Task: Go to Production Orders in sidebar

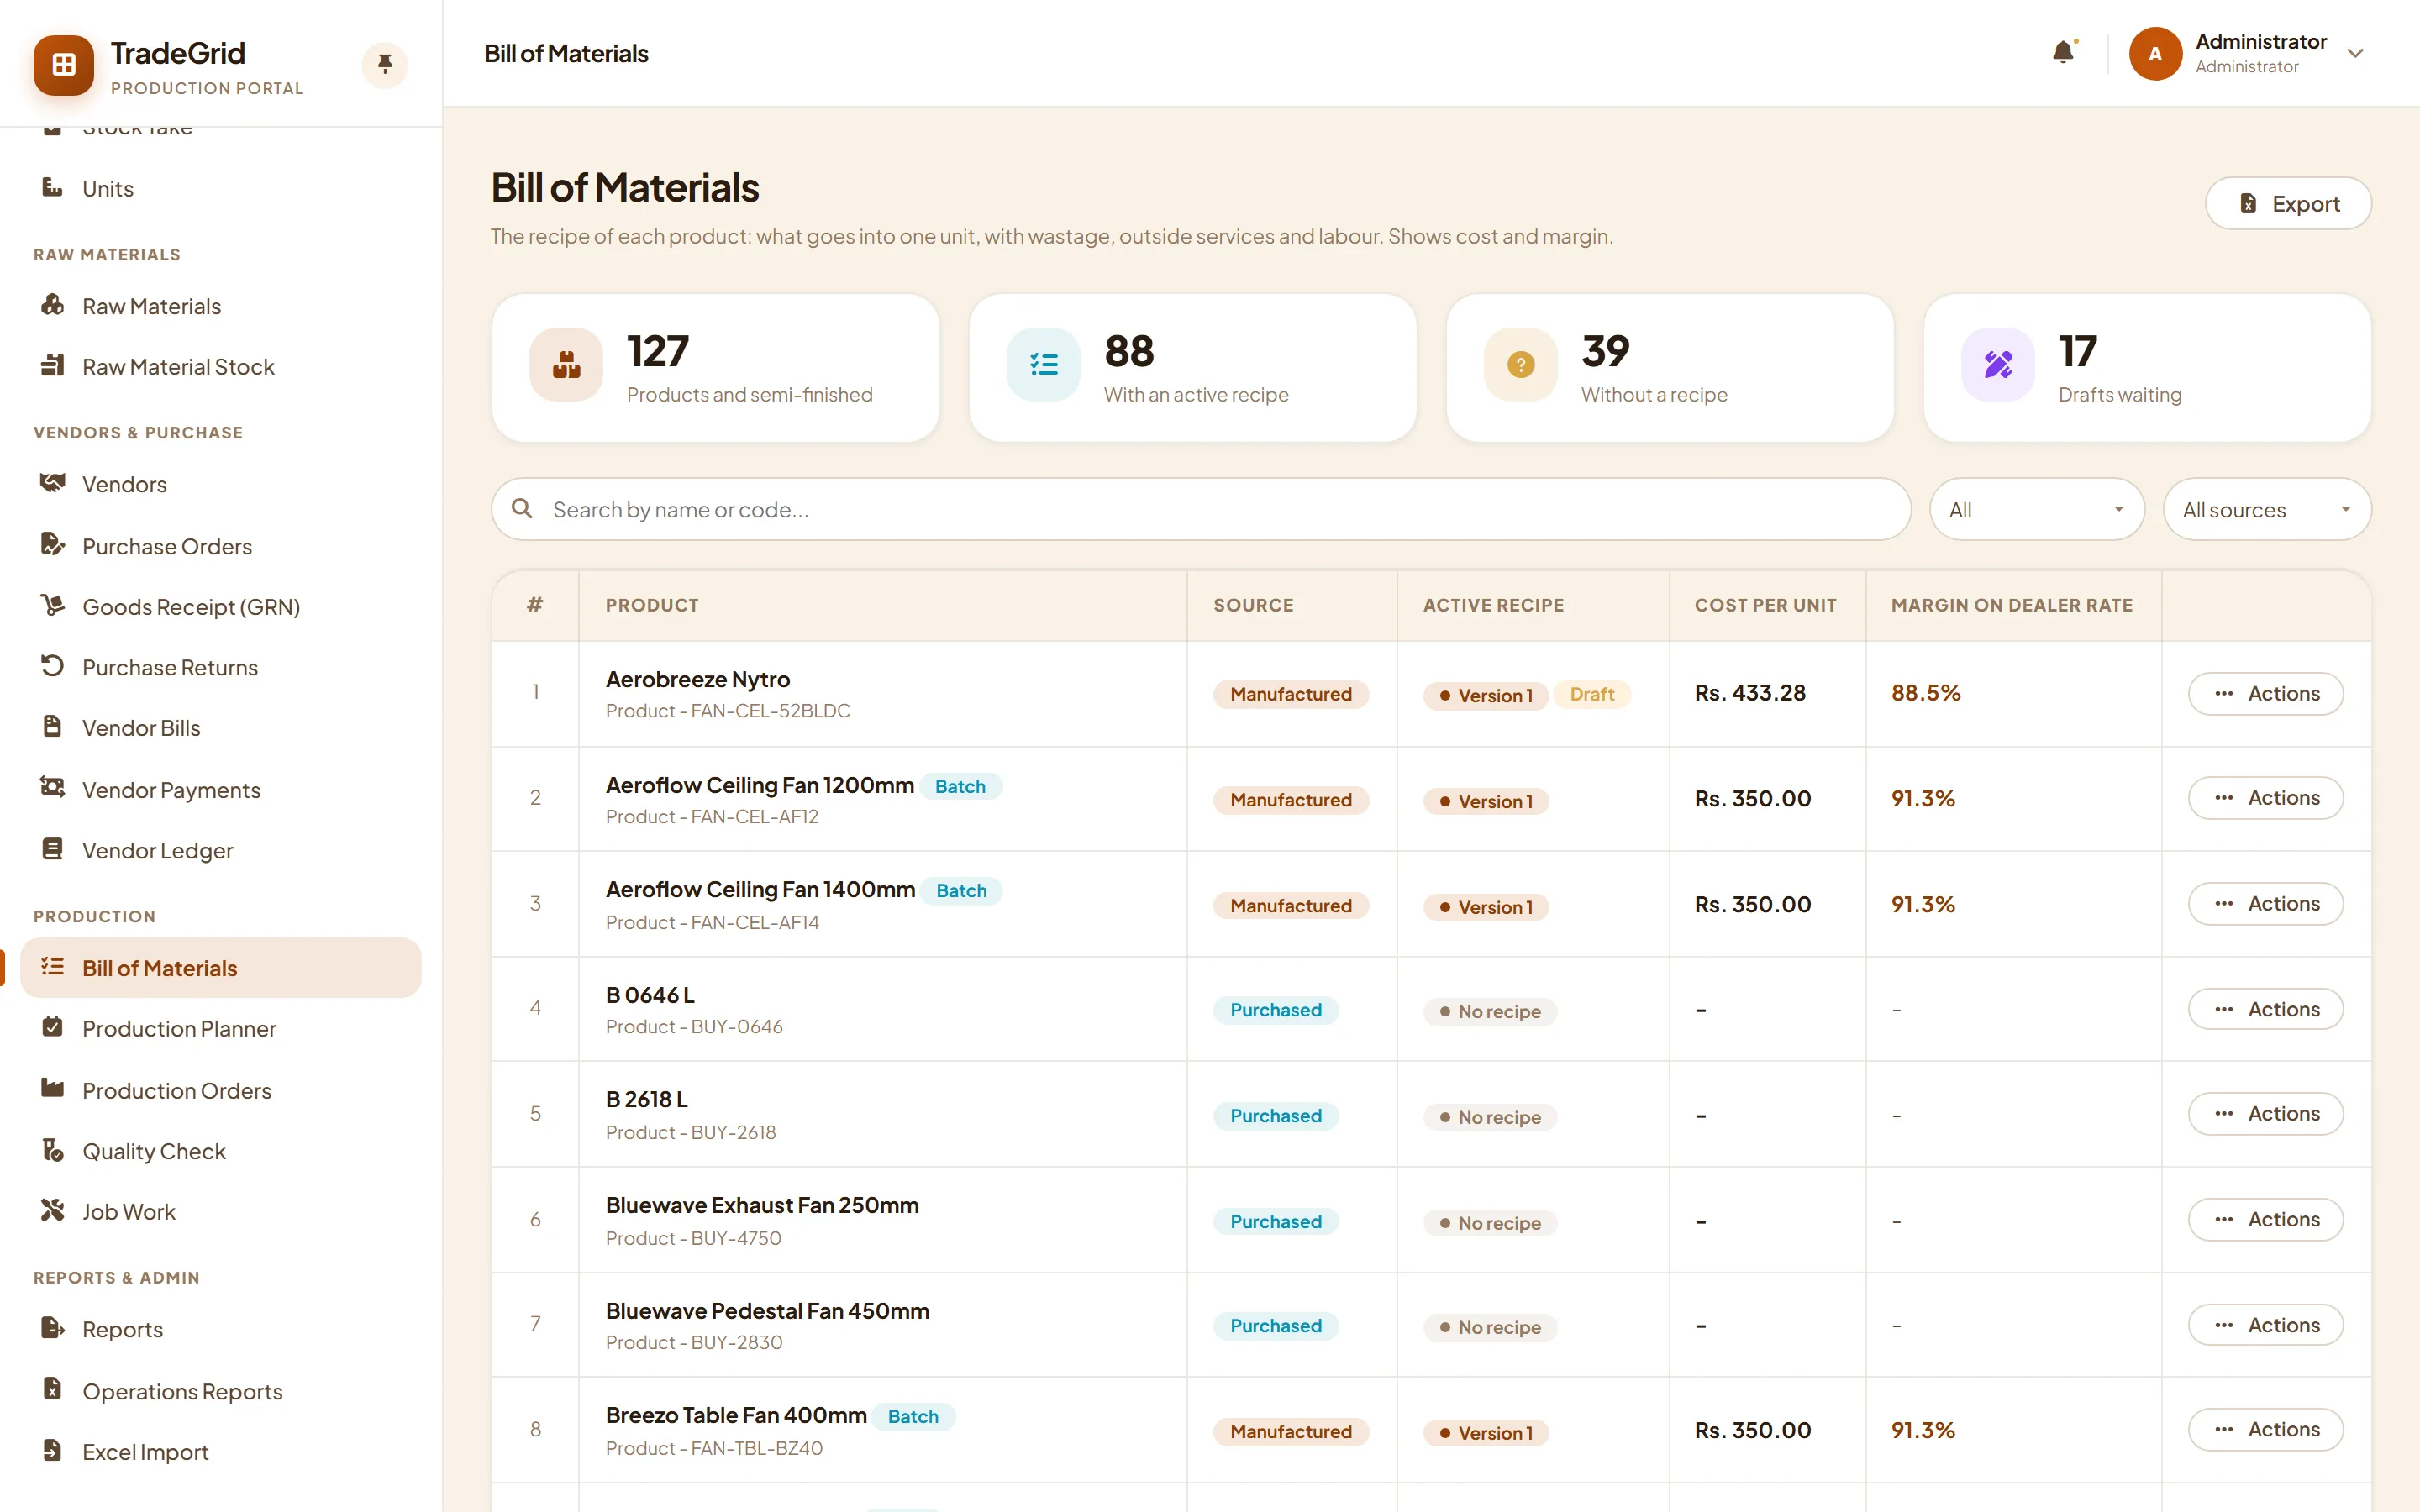Action: pyautogui.click(x=220, y=1090)
